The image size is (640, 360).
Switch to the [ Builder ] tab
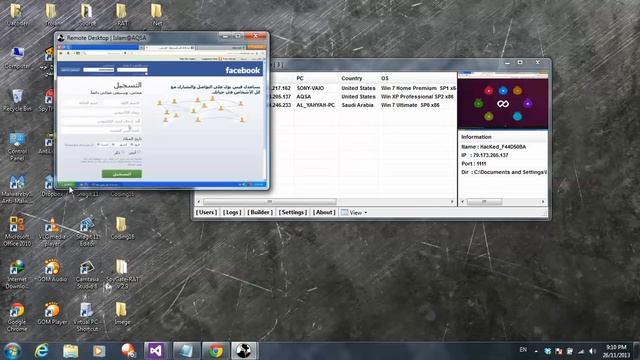(260, 213)
